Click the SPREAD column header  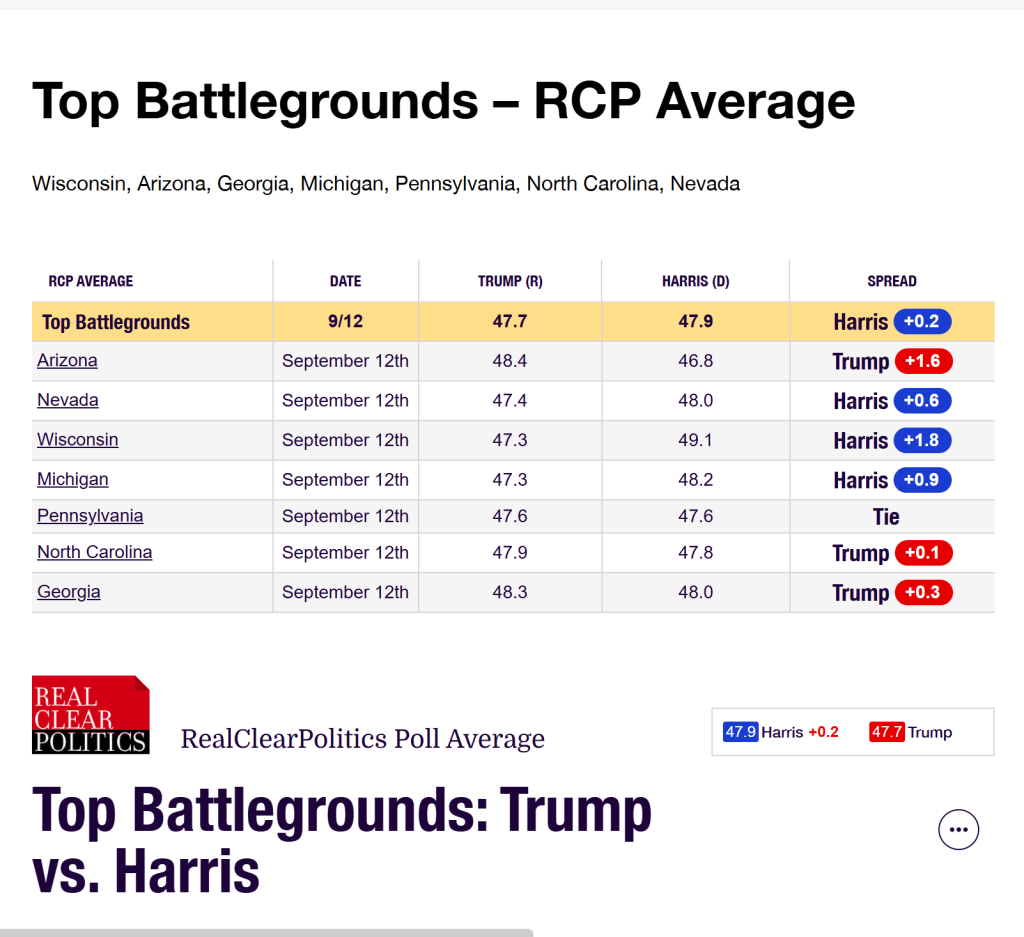click(891, 281)
